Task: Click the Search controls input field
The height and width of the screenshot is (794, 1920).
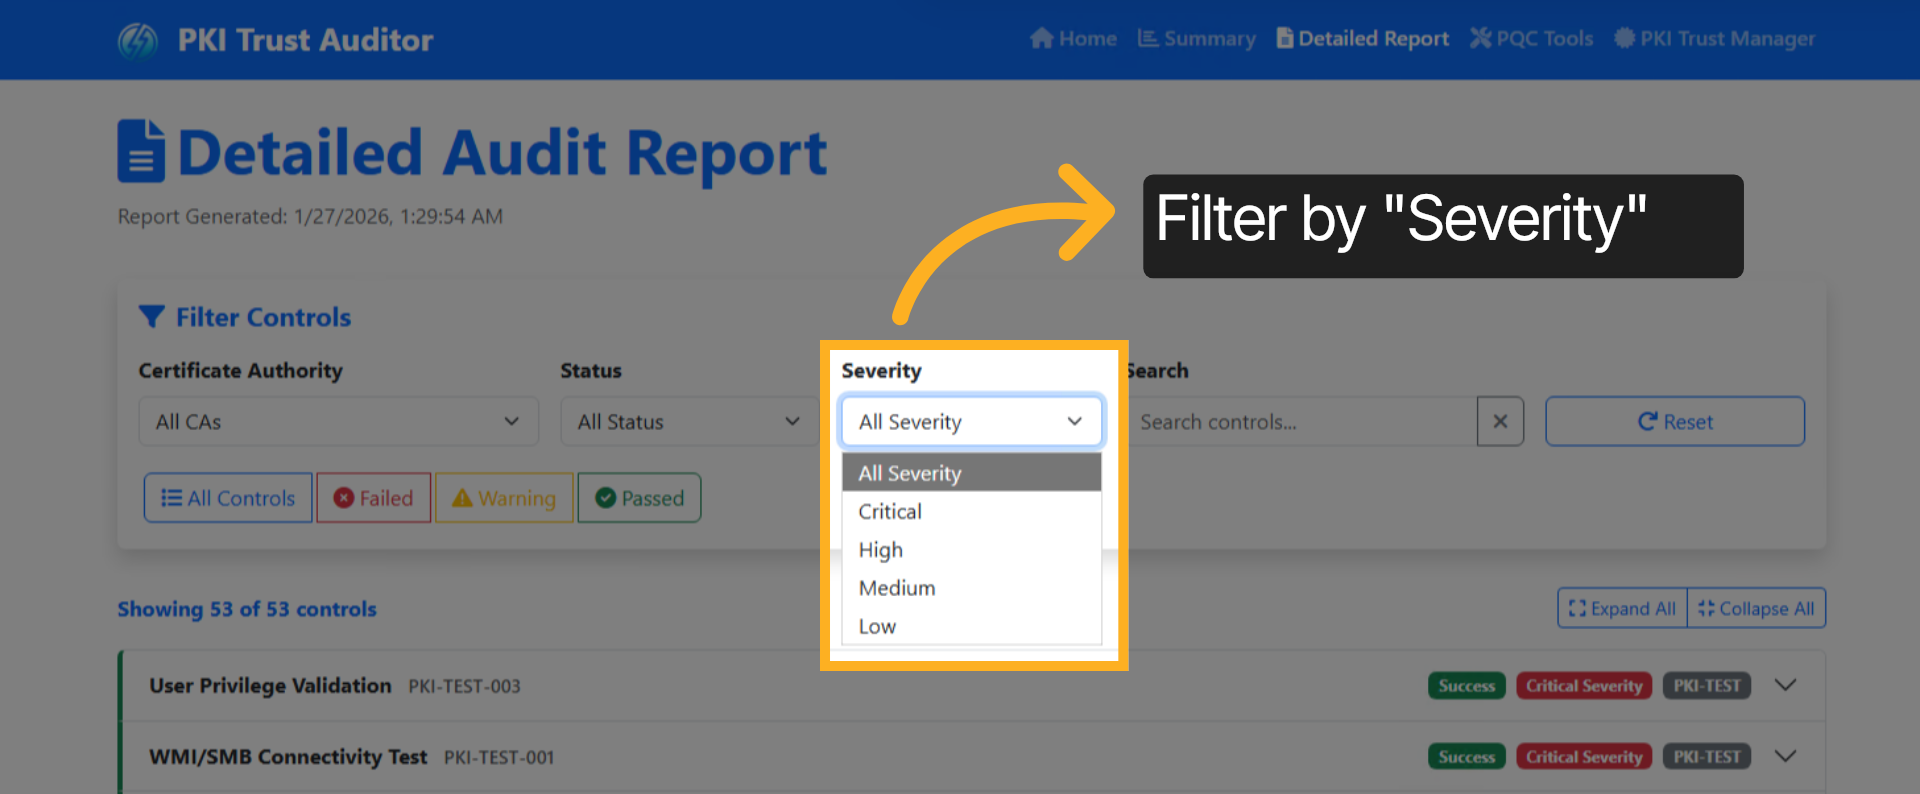Action: [x=1303, y=422]
